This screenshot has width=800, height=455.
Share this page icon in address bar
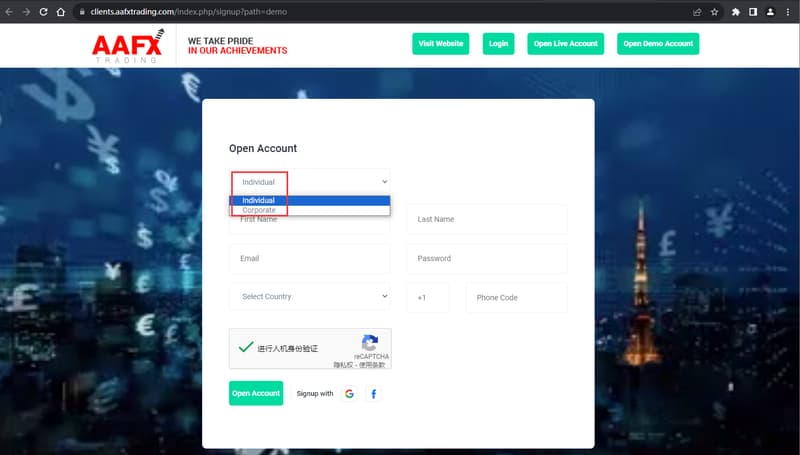pyautogui.click(x=697, y=12)
